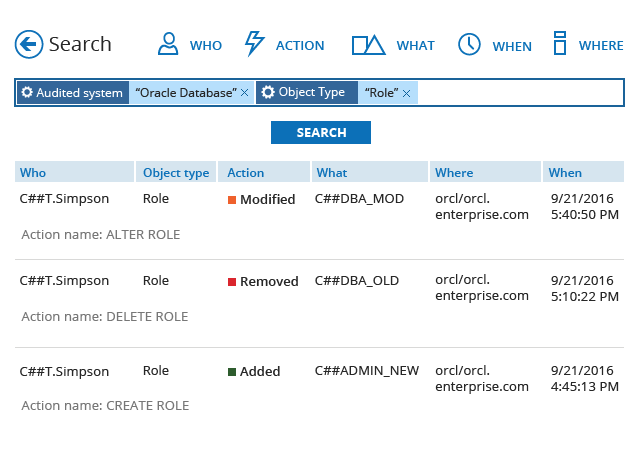The image size is (640, 450).
Task: Sort results by the When column
Action: [565, 172]
